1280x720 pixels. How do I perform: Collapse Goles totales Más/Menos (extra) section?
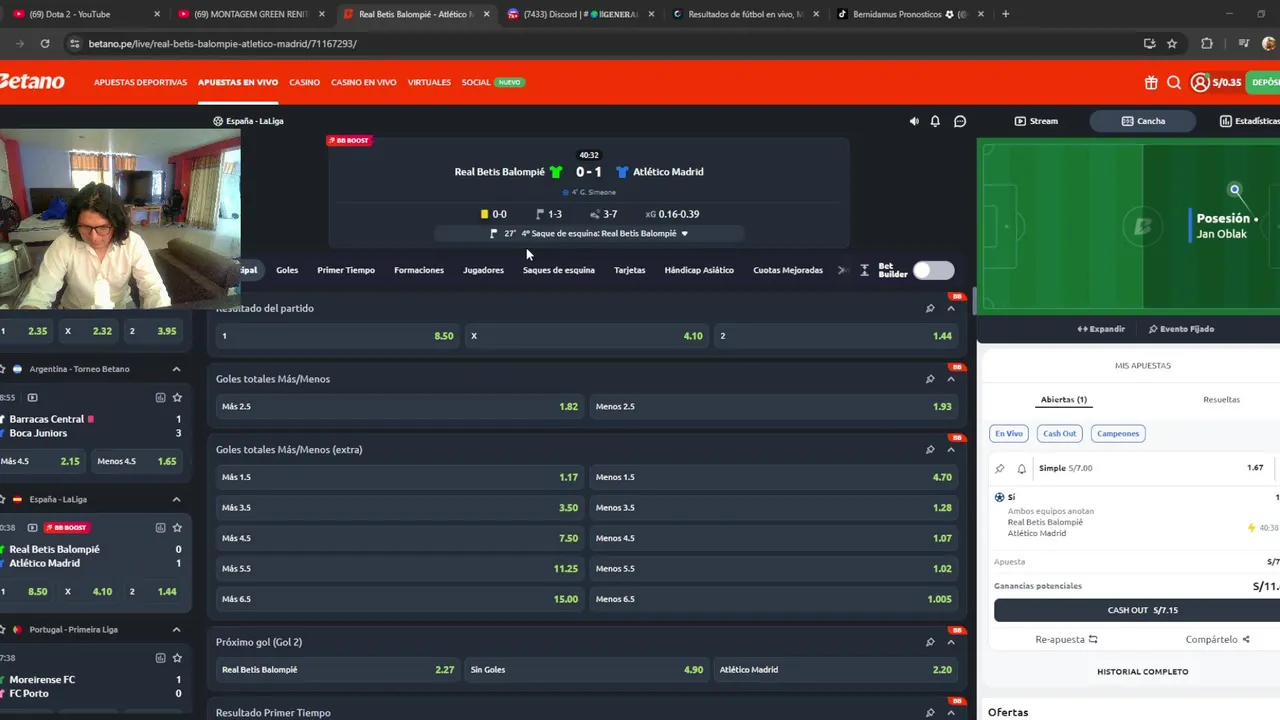point(951,450)
